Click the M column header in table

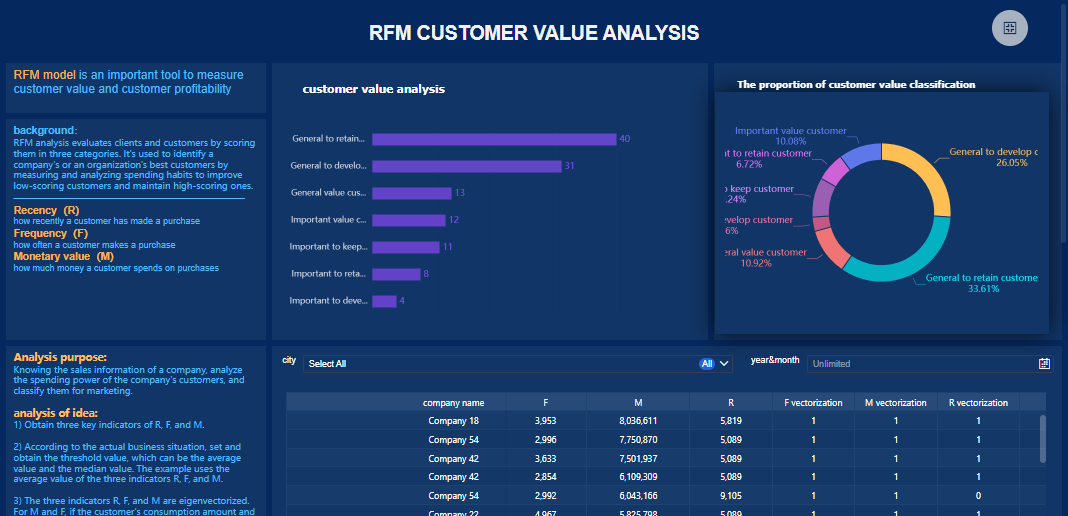click(638, 403)
